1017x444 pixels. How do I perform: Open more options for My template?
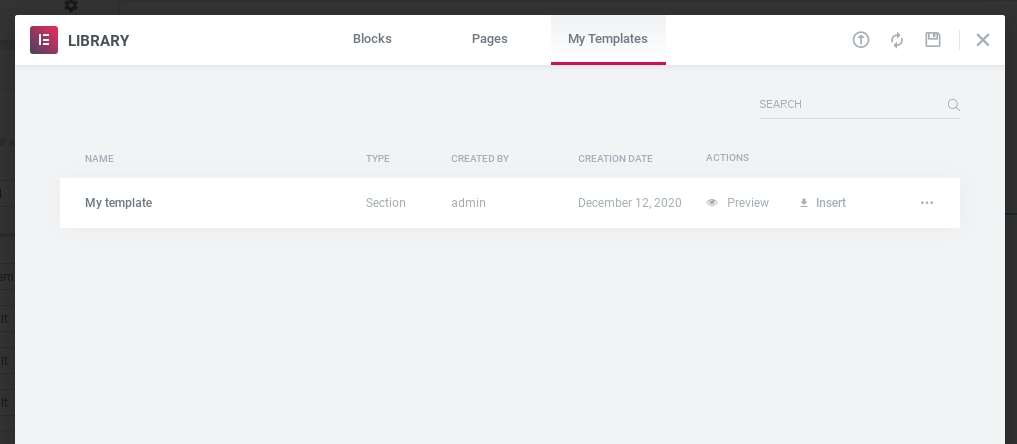coord(927,203)
